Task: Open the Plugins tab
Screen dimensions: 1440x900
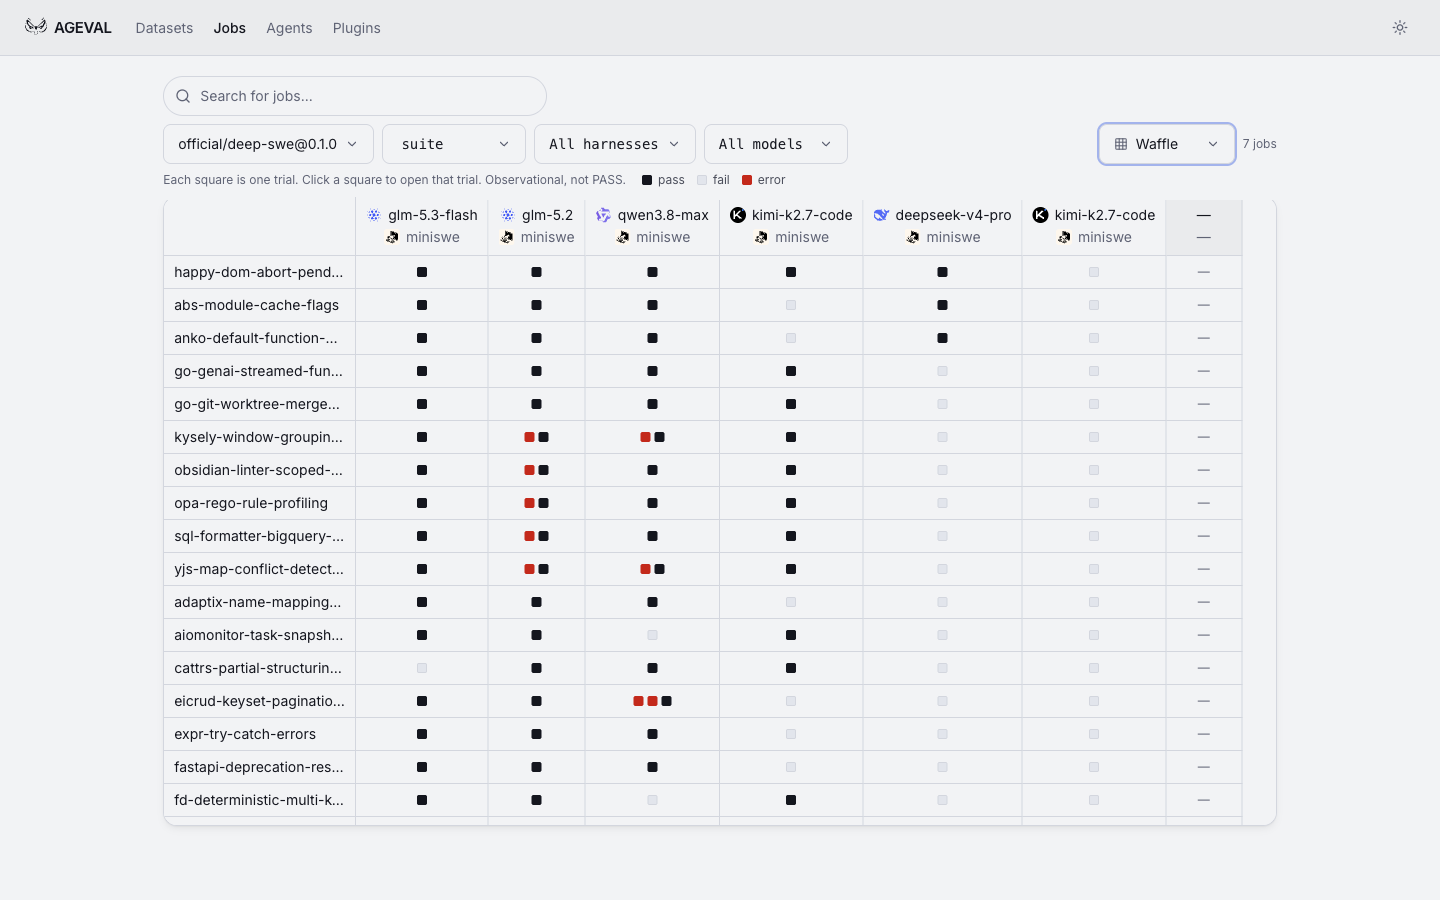Action: 357,28
